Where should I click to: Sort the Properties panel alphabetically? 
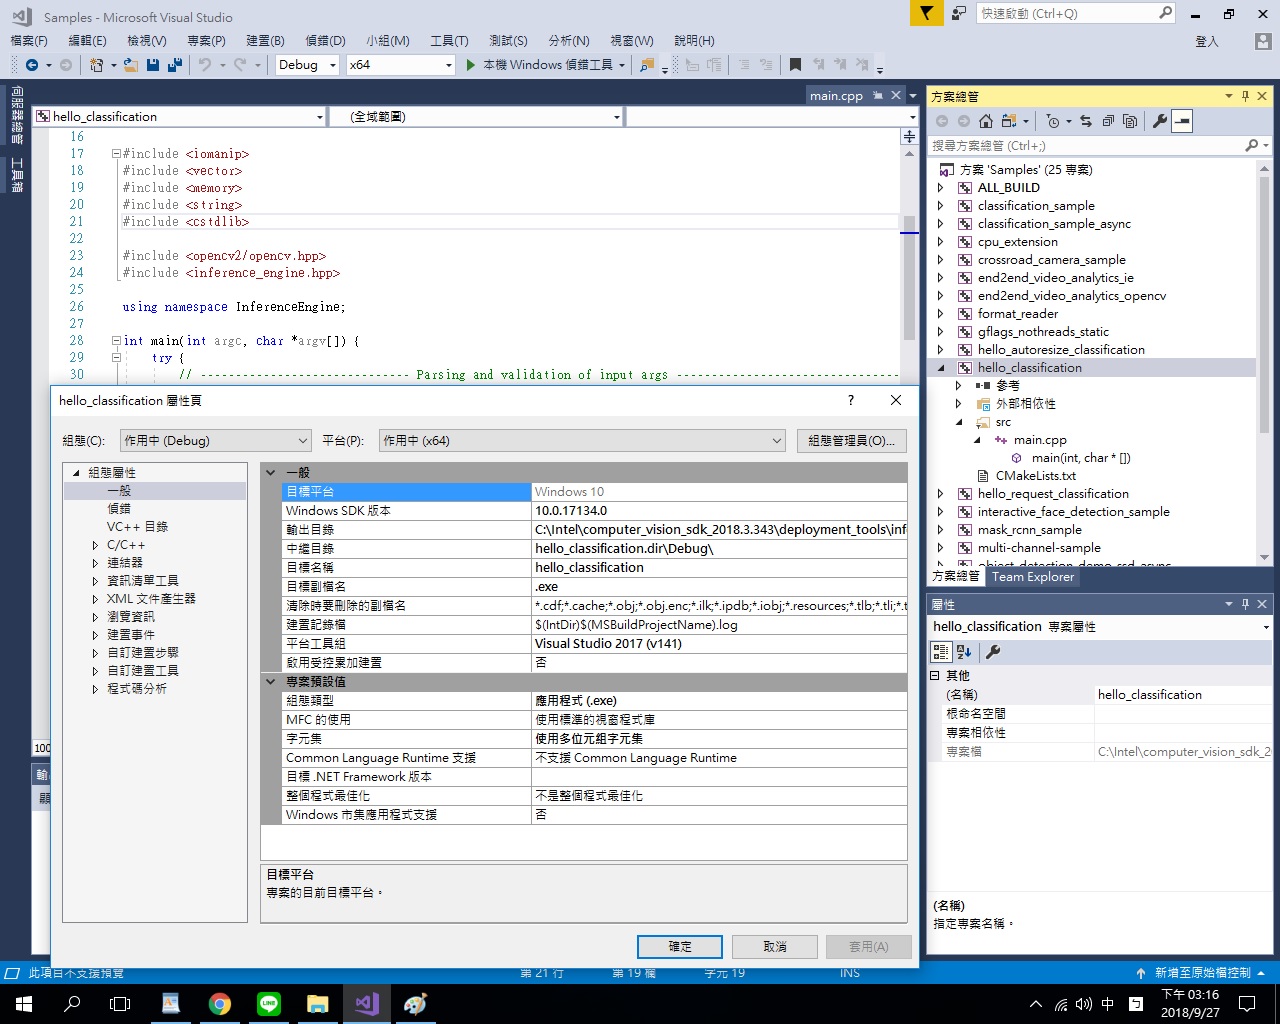964,652
